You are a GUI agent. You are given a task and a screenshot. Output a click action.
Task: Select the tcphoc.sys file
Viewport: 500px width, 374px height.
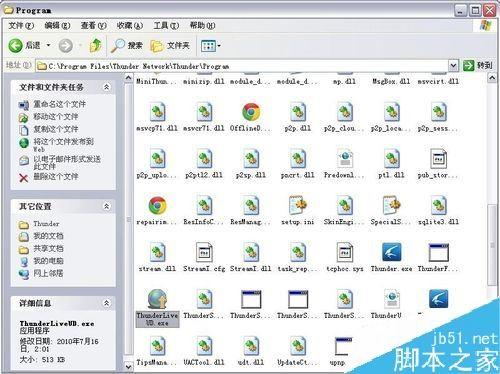coord(344,258)
